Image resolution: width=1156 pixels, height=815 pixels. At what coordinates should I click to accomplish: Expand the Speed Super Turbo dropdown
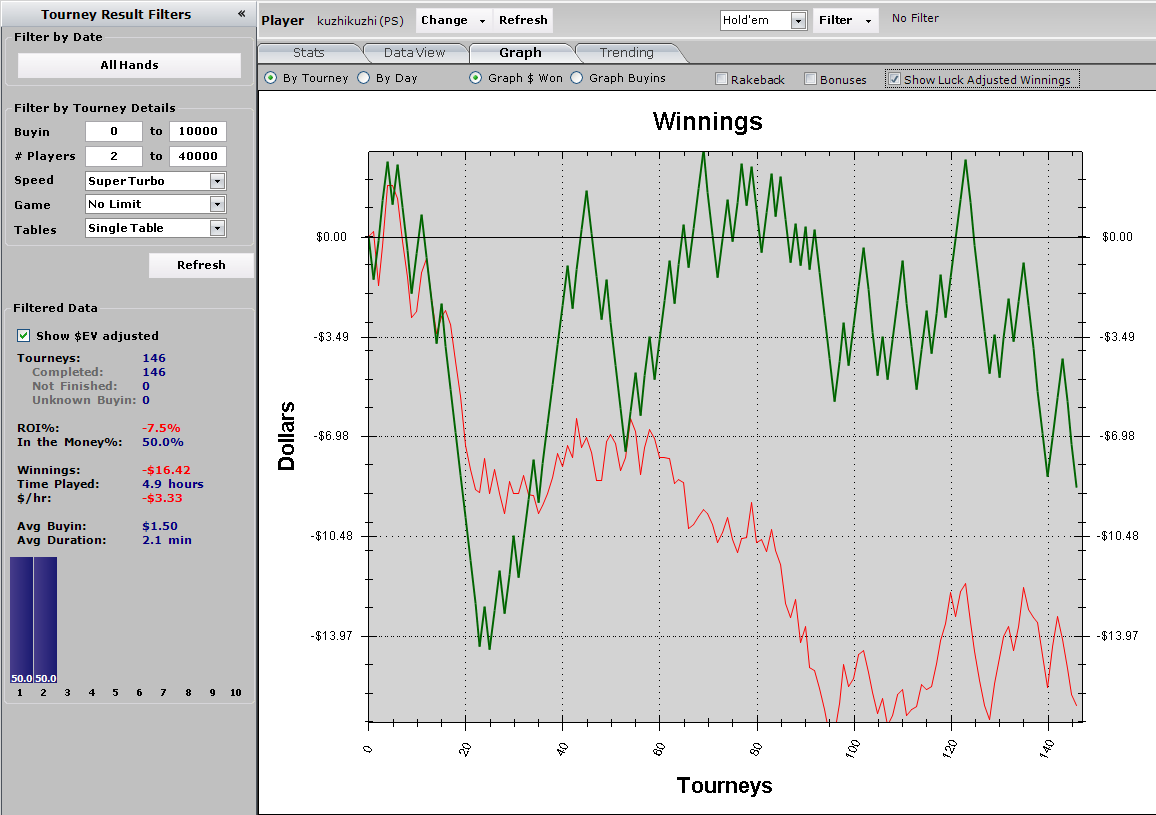tap(217, 181)
